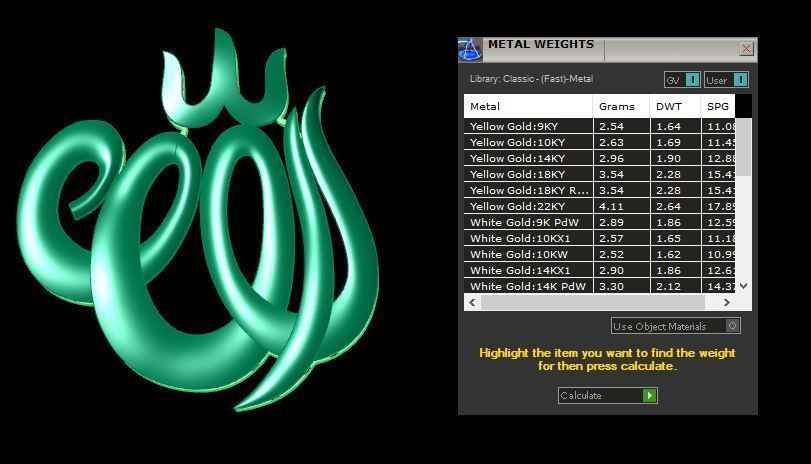The height and width of the screenshot is (464, 811).
Task: Click the 2.54 grams value
Action: click(611, 126)
